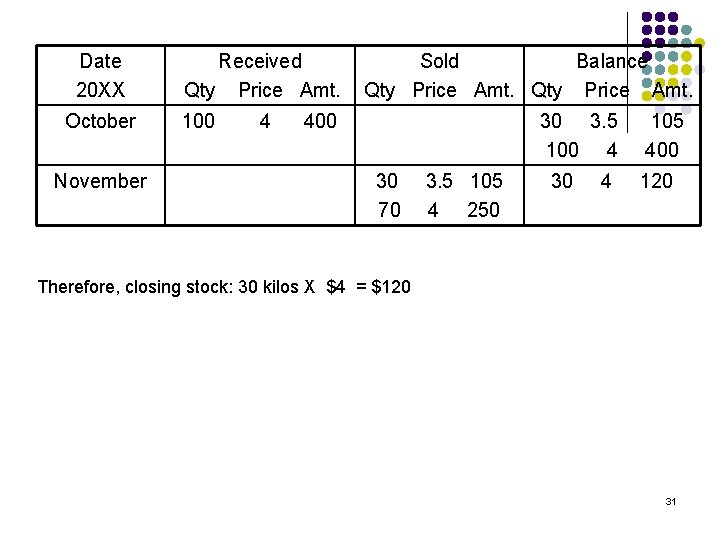Click the closing stock summary sentence

click(223, 287)
